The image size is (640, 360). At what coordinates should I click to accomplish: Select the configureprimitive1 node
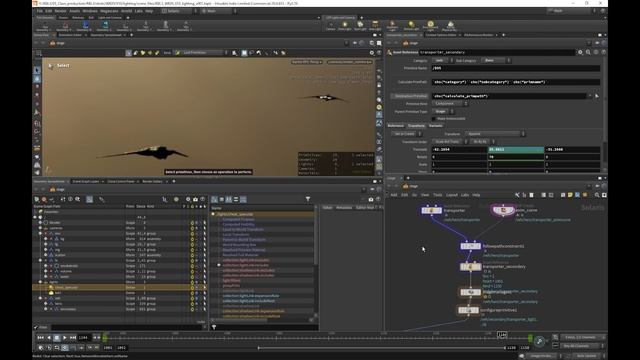coord(469,310)
